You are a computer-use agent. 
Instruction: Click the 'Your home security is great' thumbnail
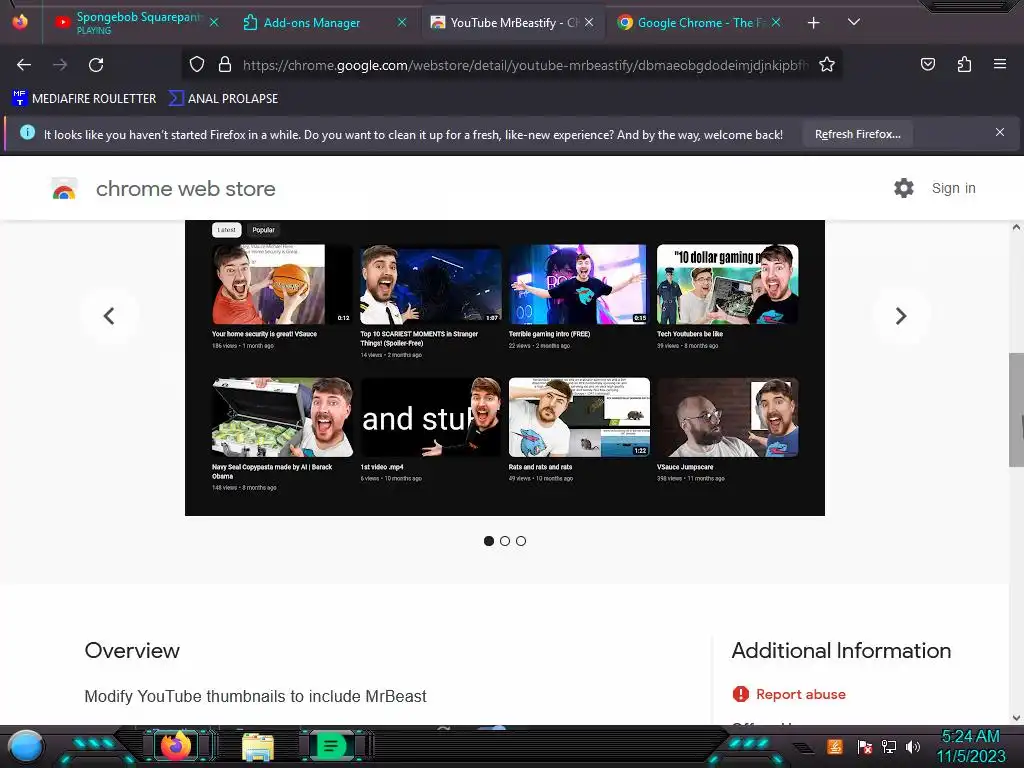281,285
